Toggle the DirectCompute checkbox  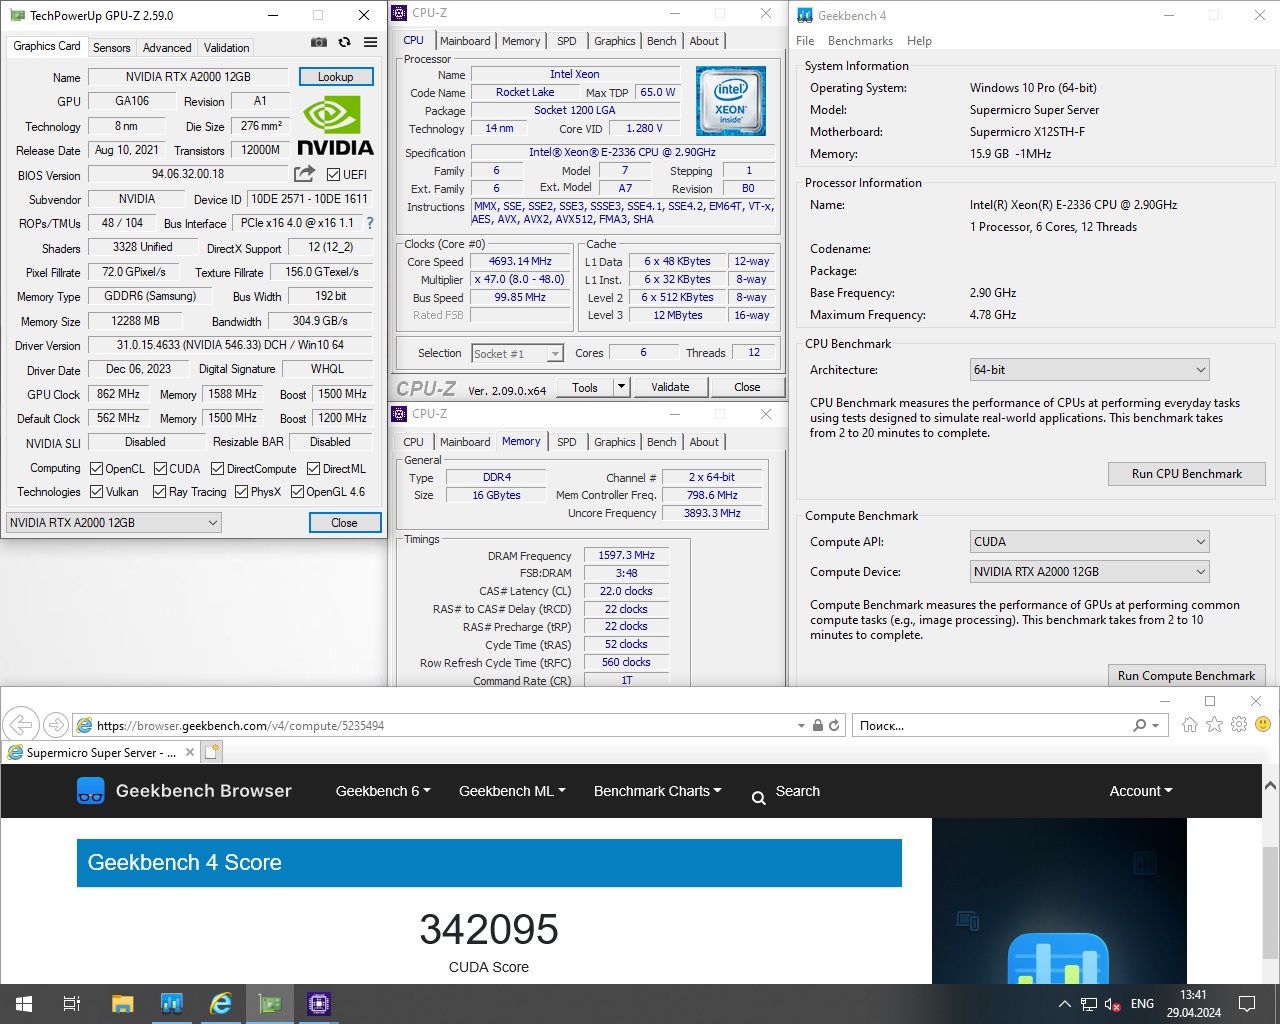click(217, 468)
